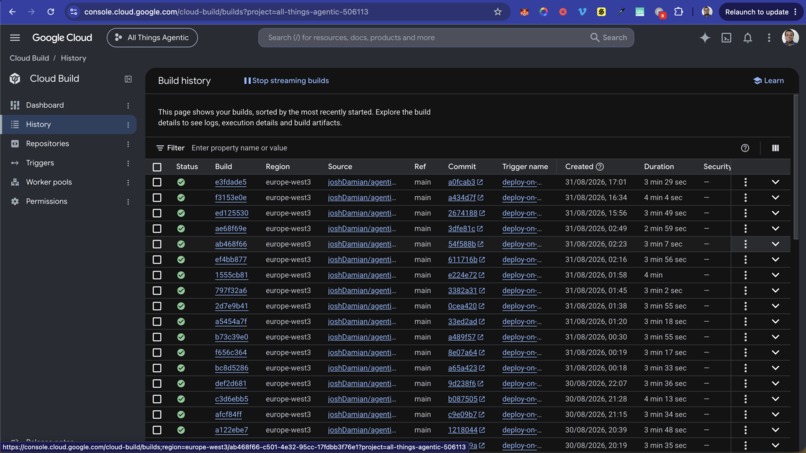Open Dashboard item more options dots

[x=128, y=105]
